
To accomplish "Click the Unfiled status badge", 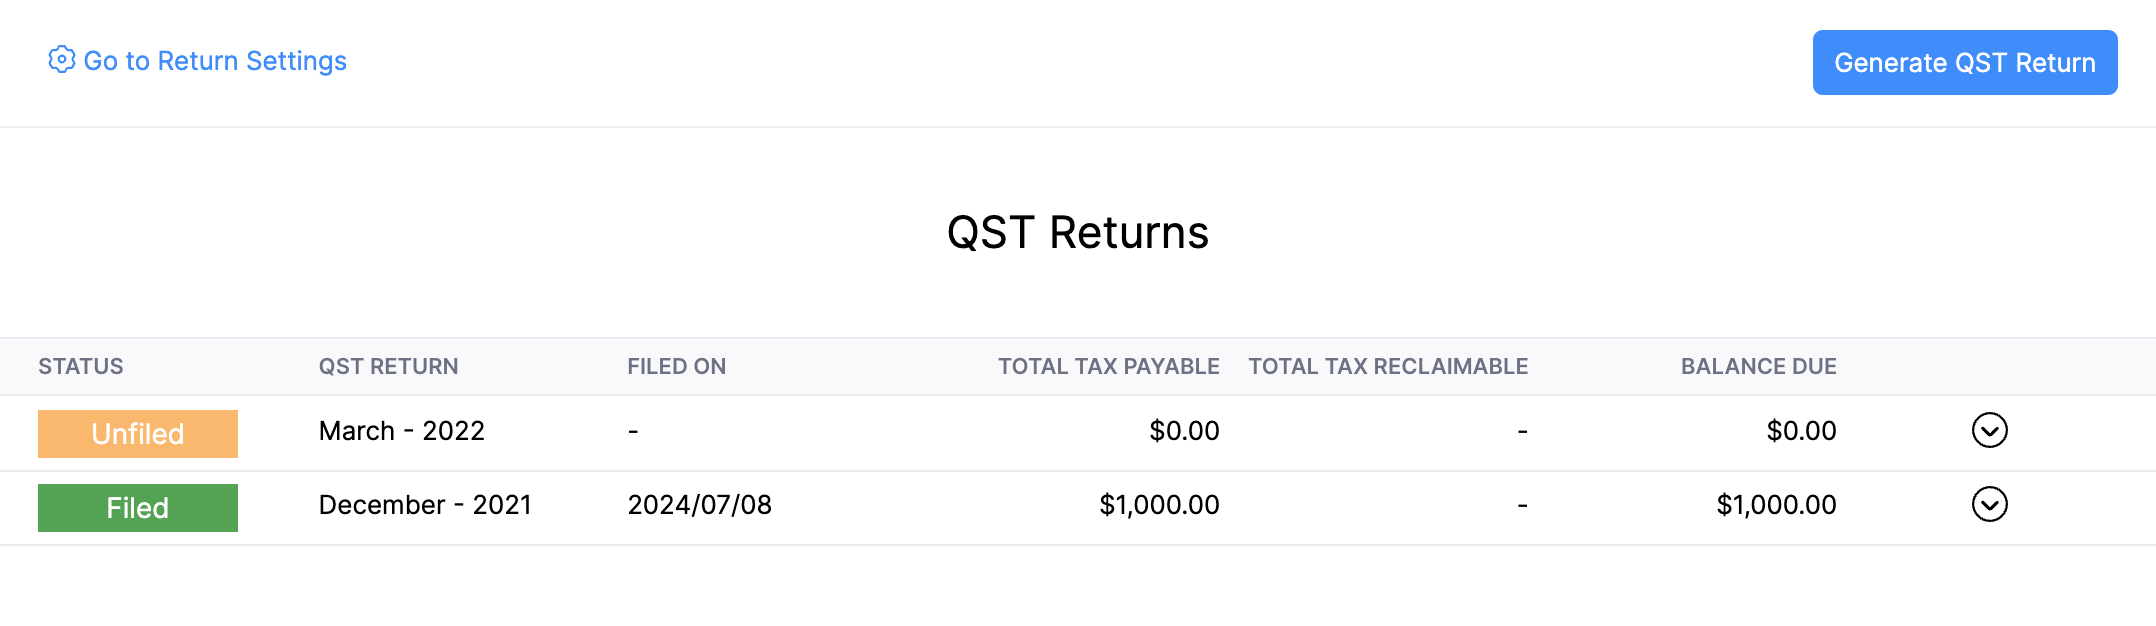I will (x=137, y=433).
